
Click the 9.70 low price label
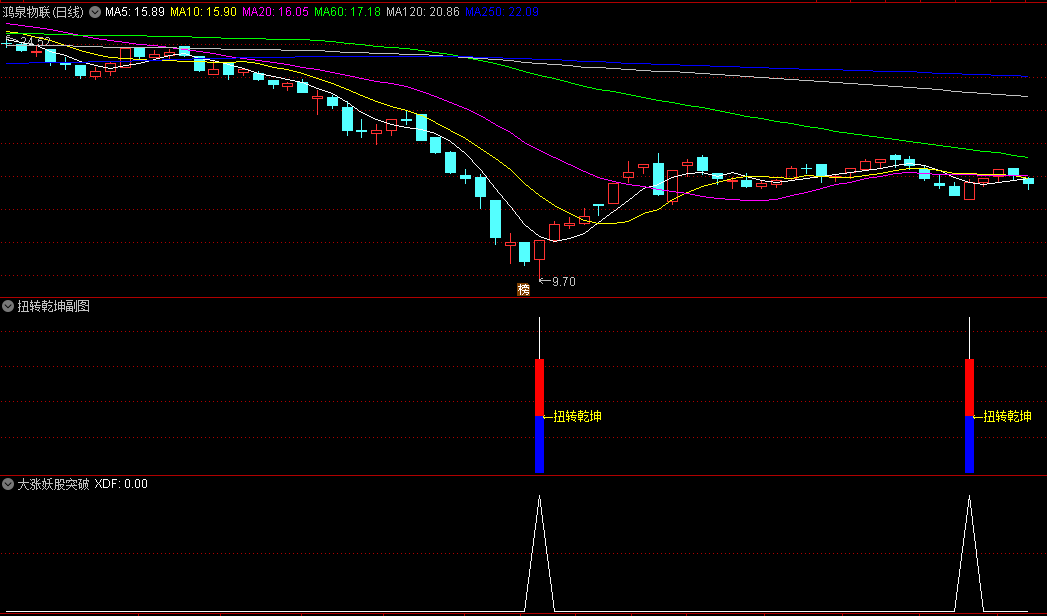pos(564,282)
